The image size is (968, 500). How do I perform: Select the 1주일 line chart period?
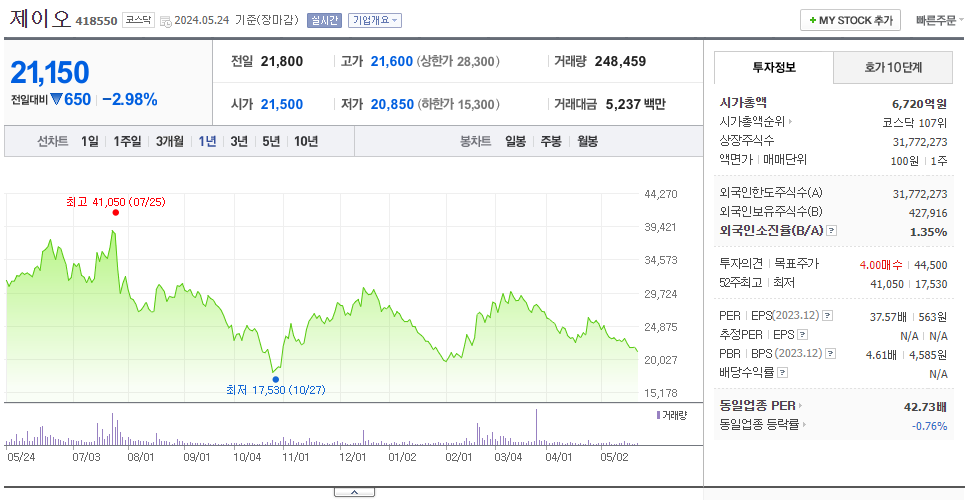(x=127, y=141)
